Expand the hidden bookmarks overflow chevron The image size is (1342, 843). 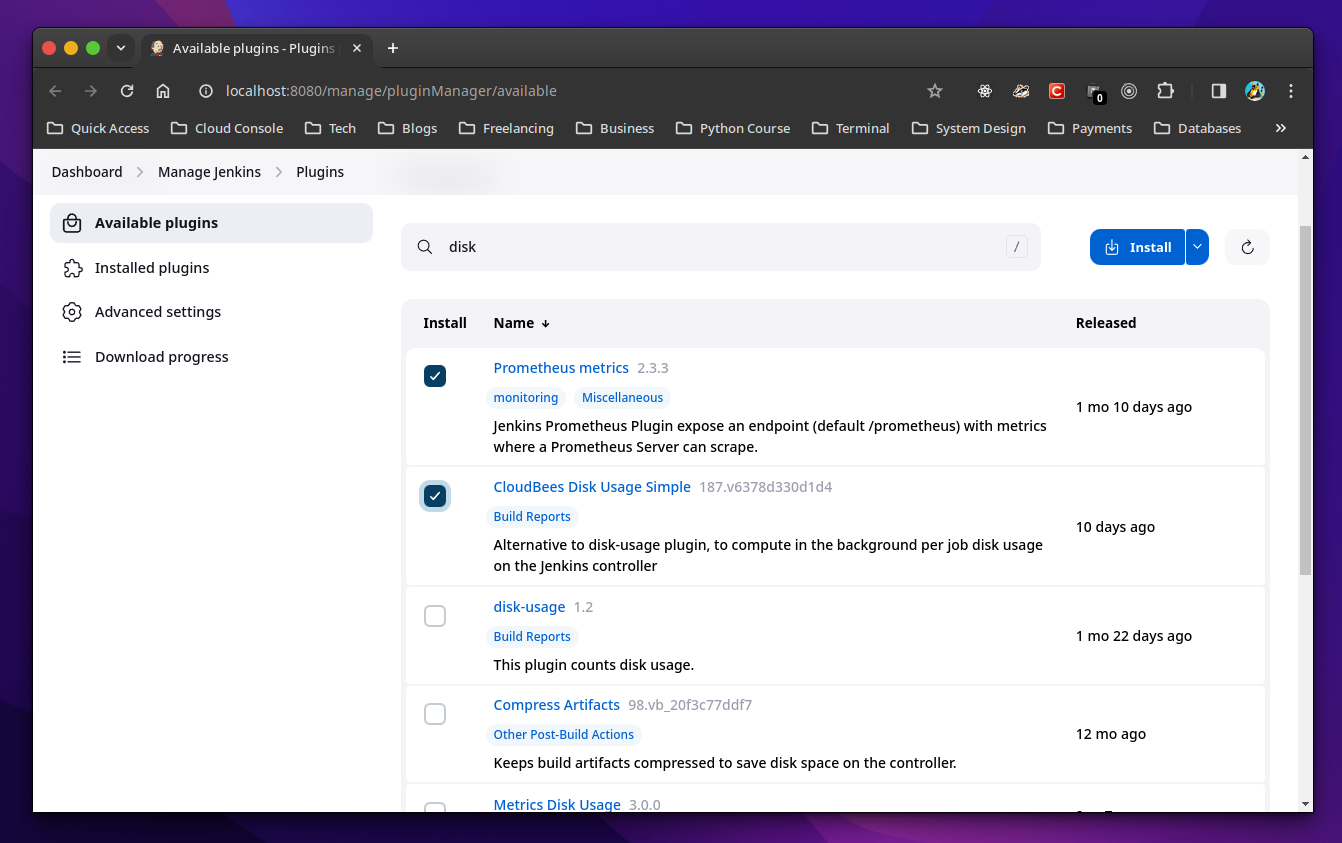pyautogui.click(x=1281, y=128)
